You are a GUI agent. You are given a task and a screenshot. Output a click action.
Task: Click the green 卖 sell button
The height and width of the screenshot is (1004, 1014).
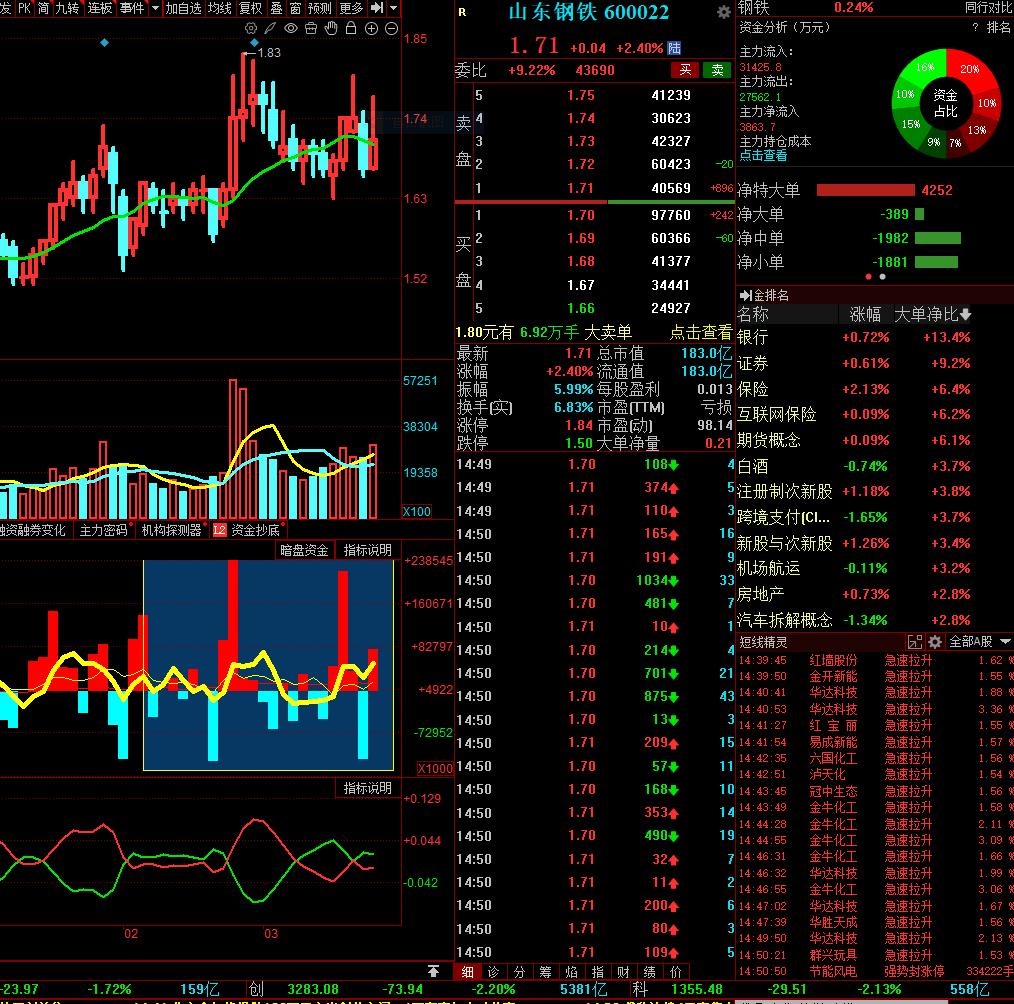pyautogui.click(x=717, y=70)
